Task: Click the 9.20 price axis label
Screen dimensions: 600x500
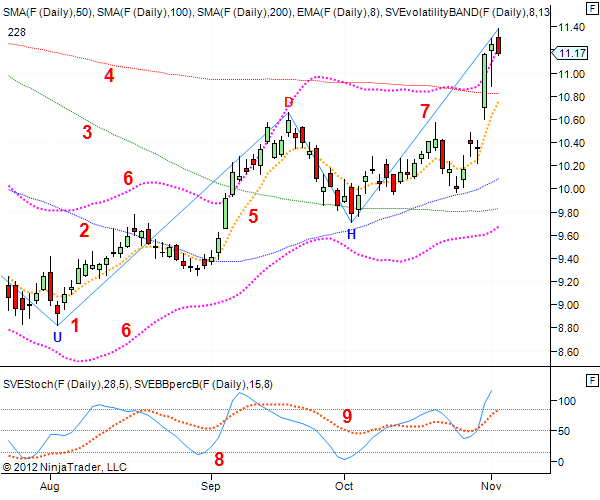Action: pos(569,282)
